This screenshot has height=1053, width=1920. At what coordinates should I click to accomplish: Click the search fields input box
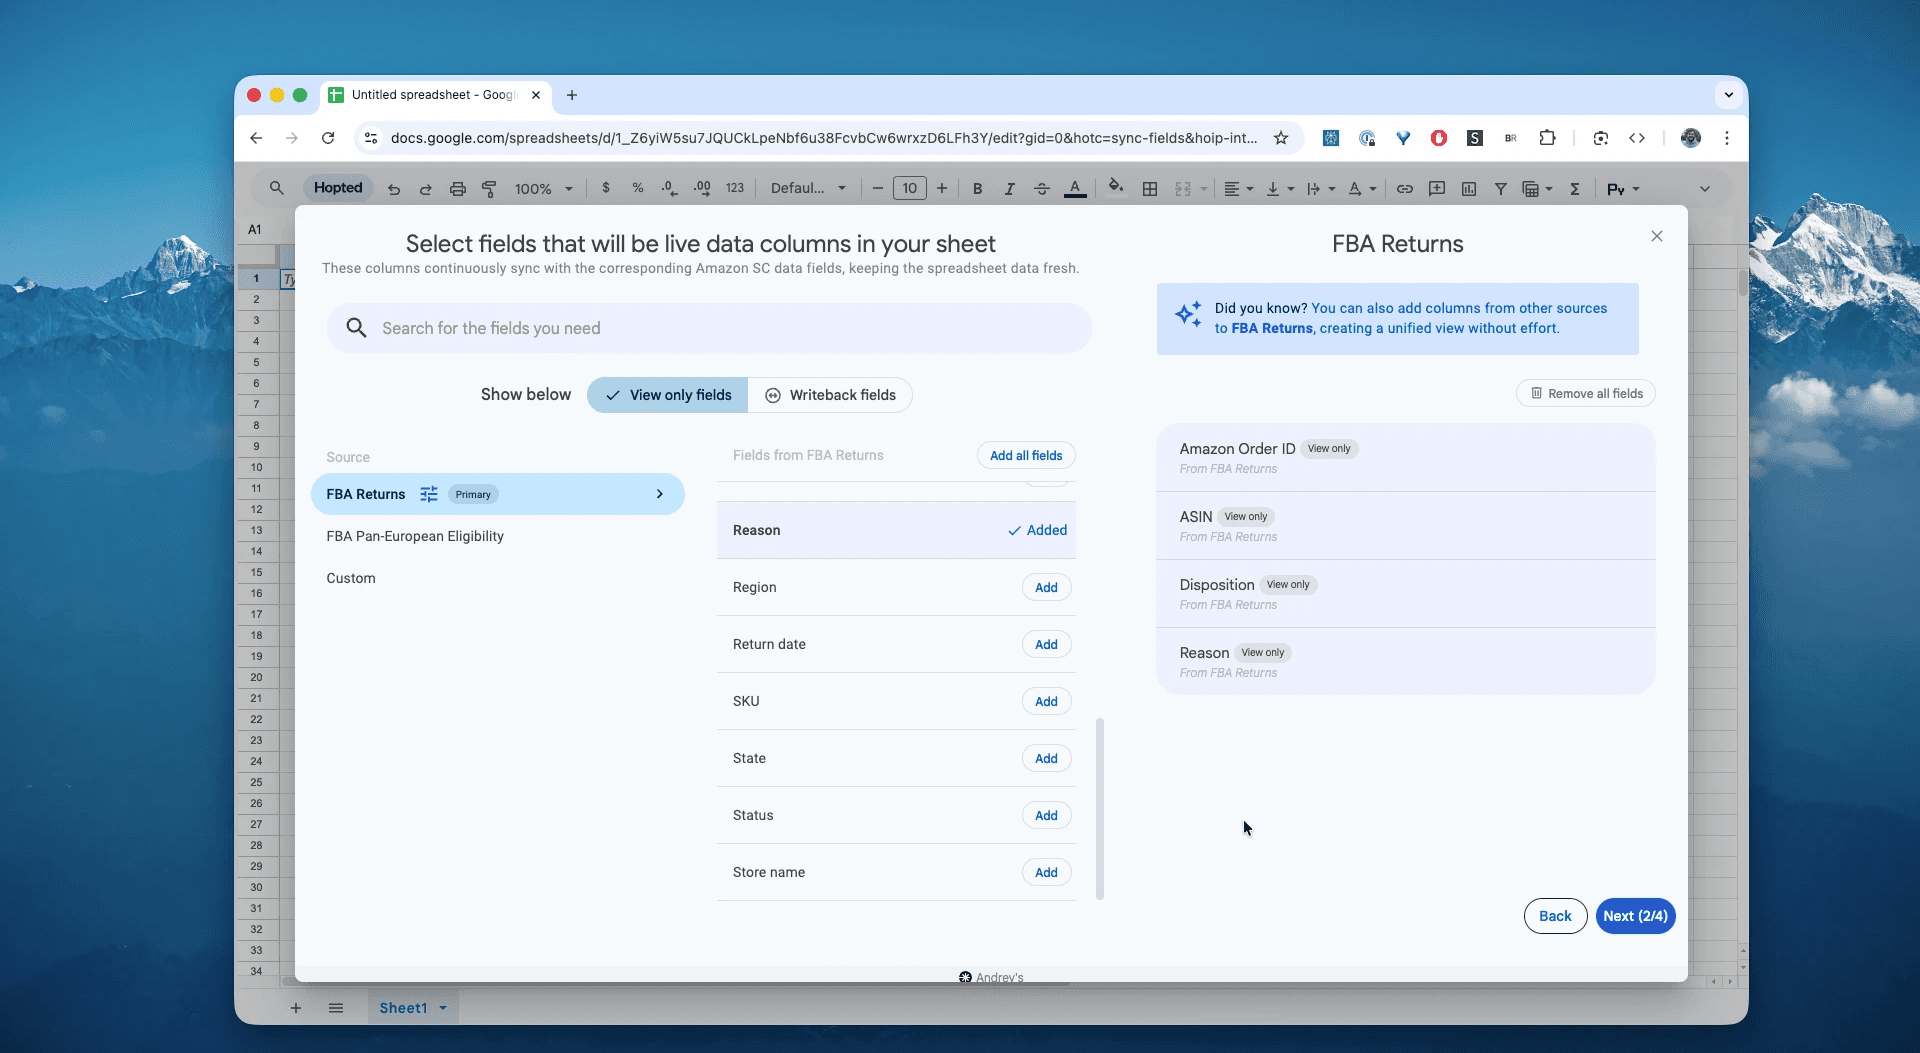(x=709, y=328)
